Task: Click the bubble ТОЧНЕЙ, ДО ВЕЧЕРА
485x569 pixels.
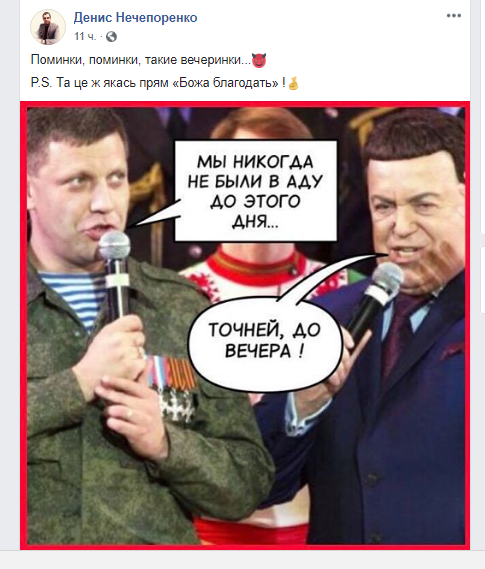Action: [265, 341]
